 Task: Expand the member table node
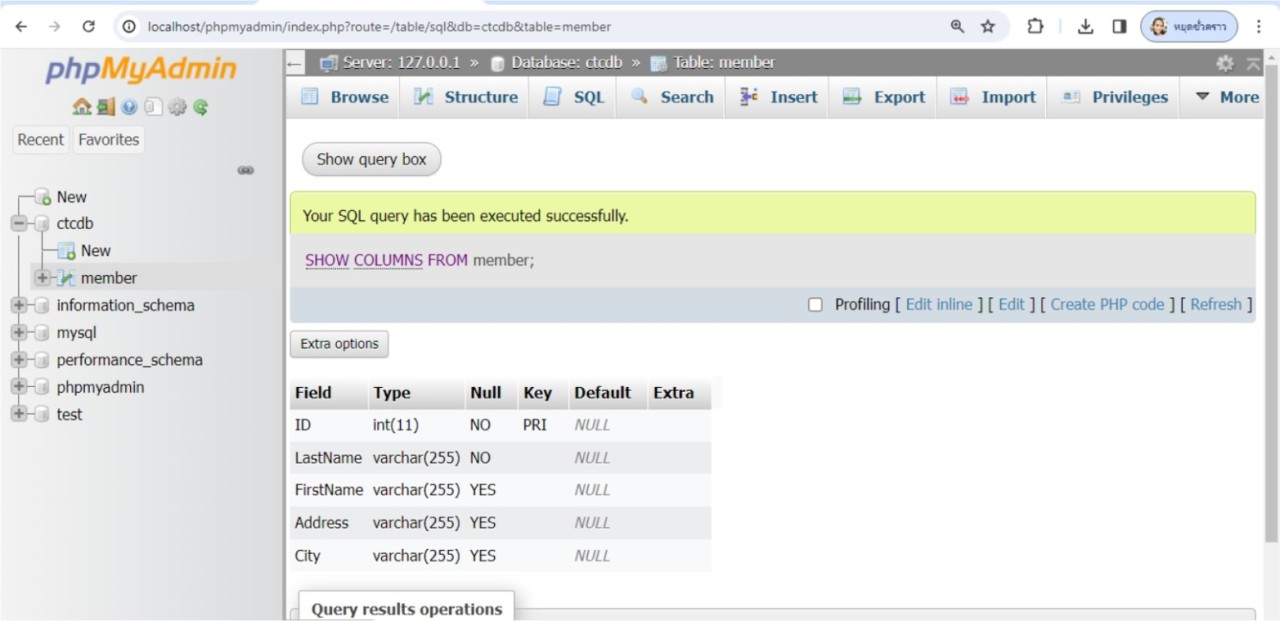[x=42, y=278]
